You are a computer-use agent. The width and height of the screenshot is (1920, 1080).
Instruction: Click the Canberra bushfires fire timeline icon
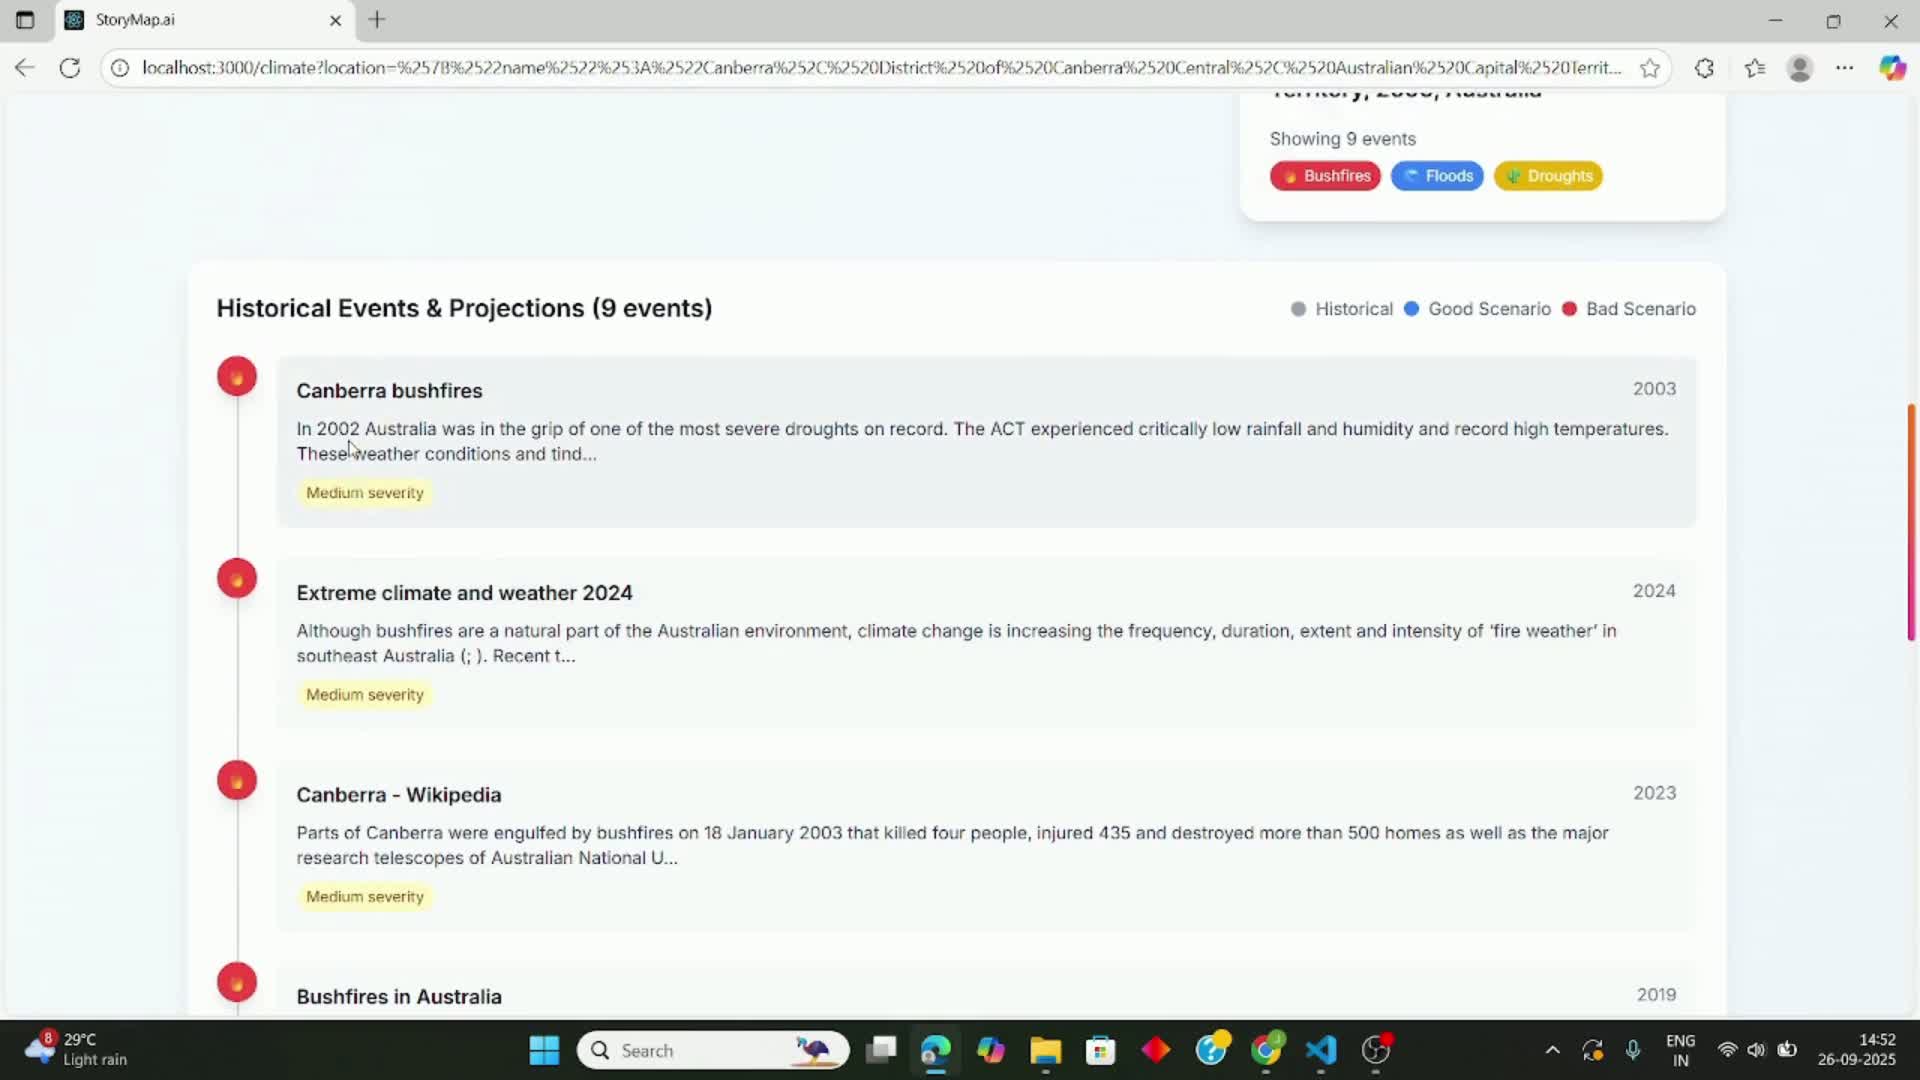(x=237, y=377)
